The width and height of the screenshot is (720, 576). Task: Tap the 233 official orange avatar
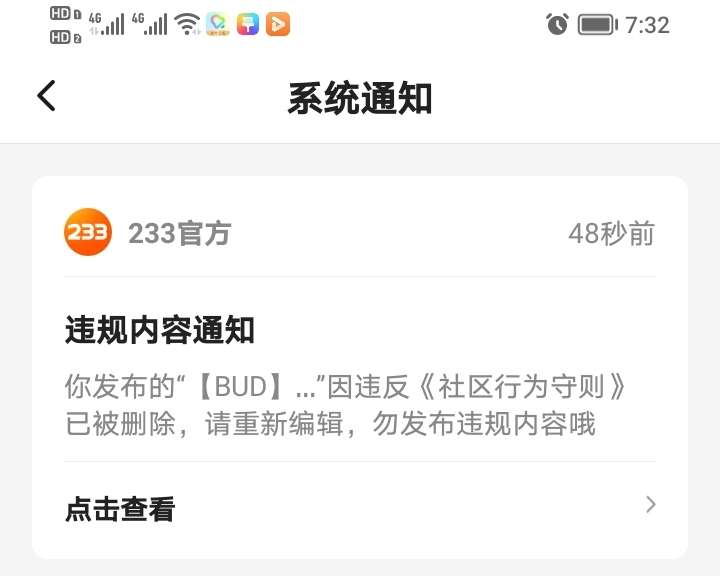(x=88, y=232)
